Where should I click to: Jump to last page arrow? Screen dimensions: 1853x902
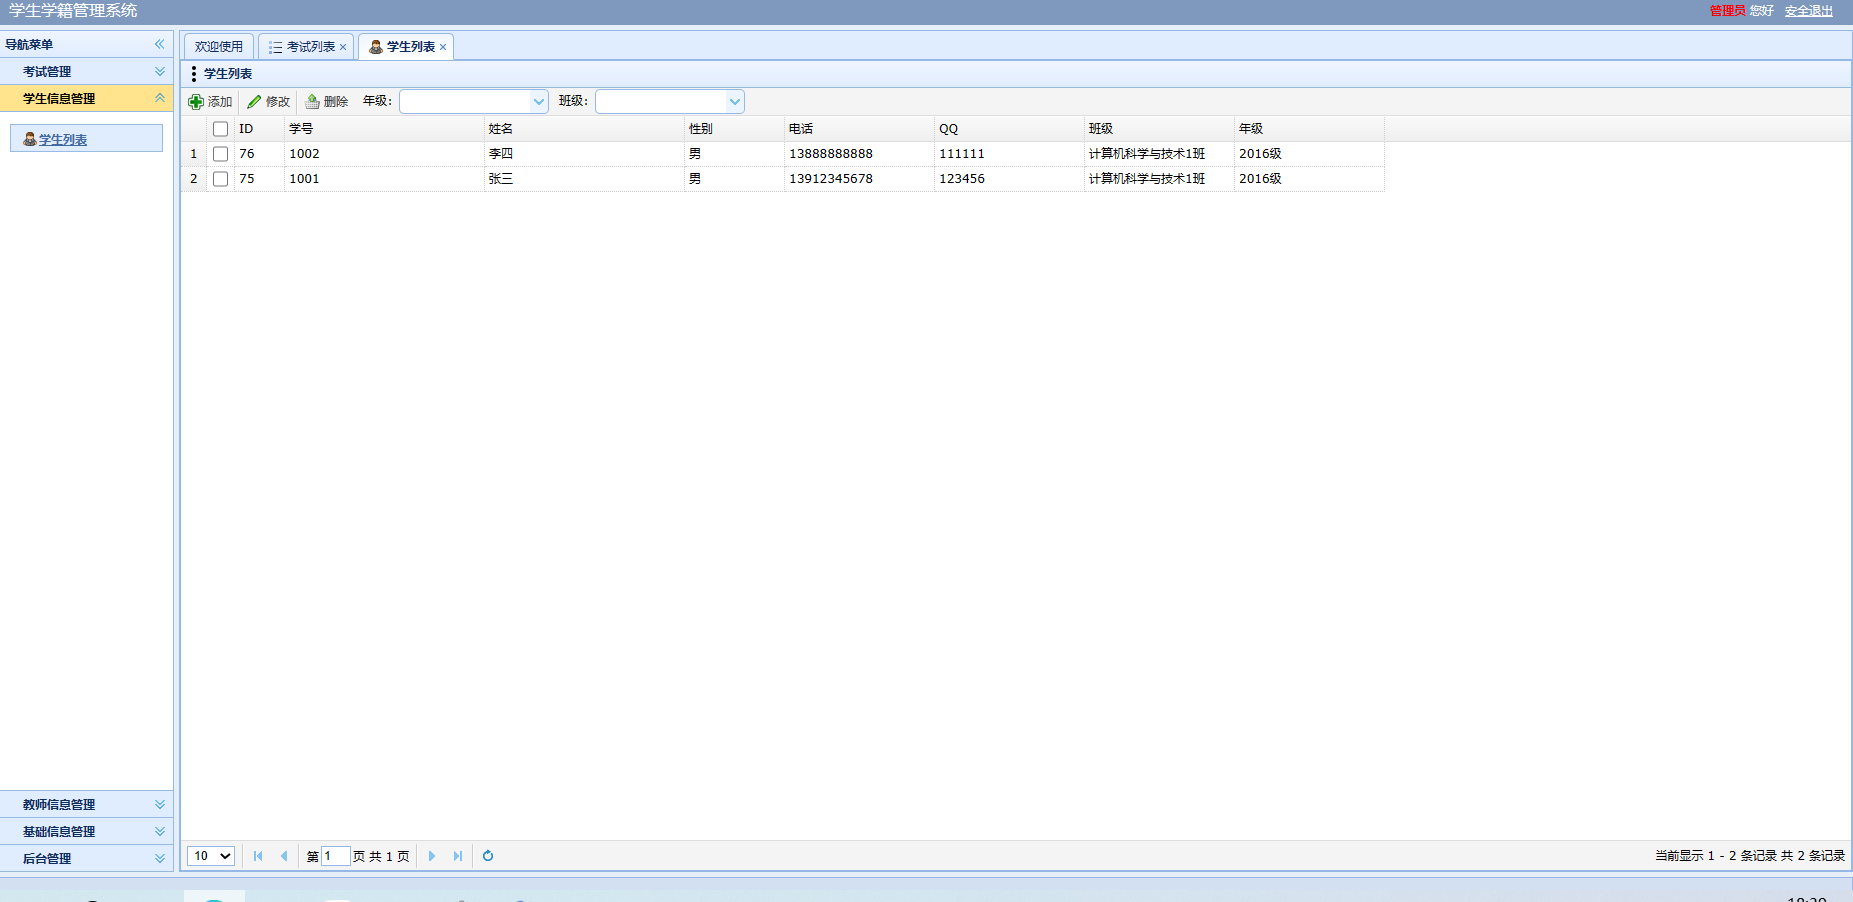(458, 856)
